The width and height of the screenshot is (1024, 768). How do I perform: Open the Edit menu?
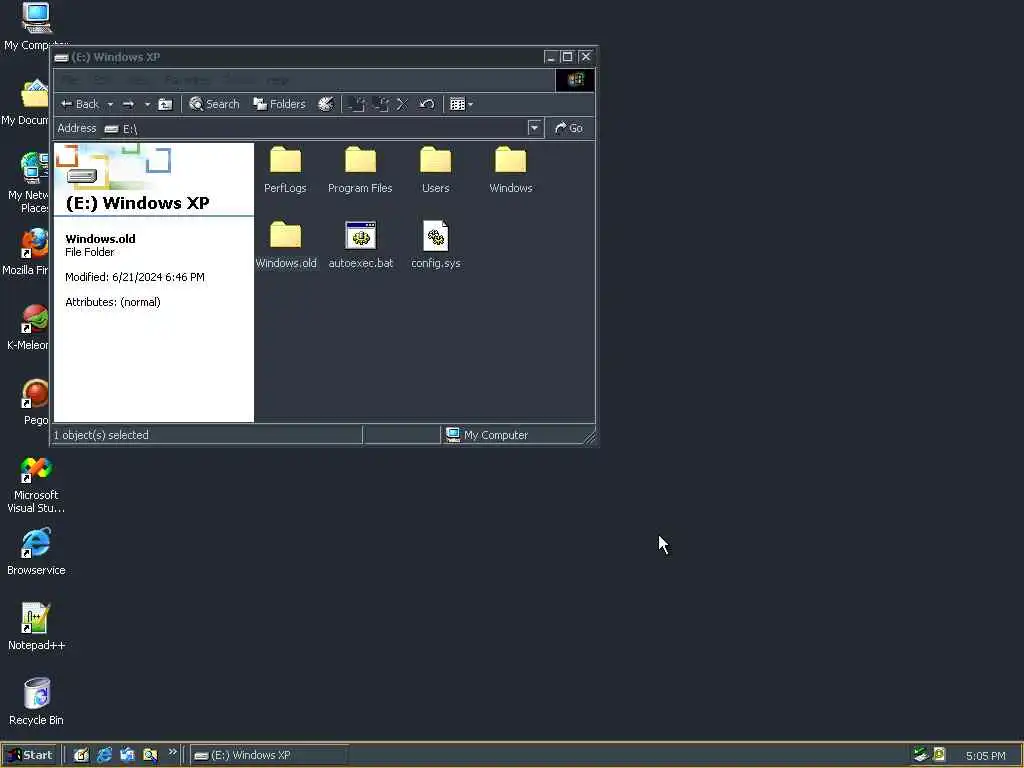click(103, 80)
